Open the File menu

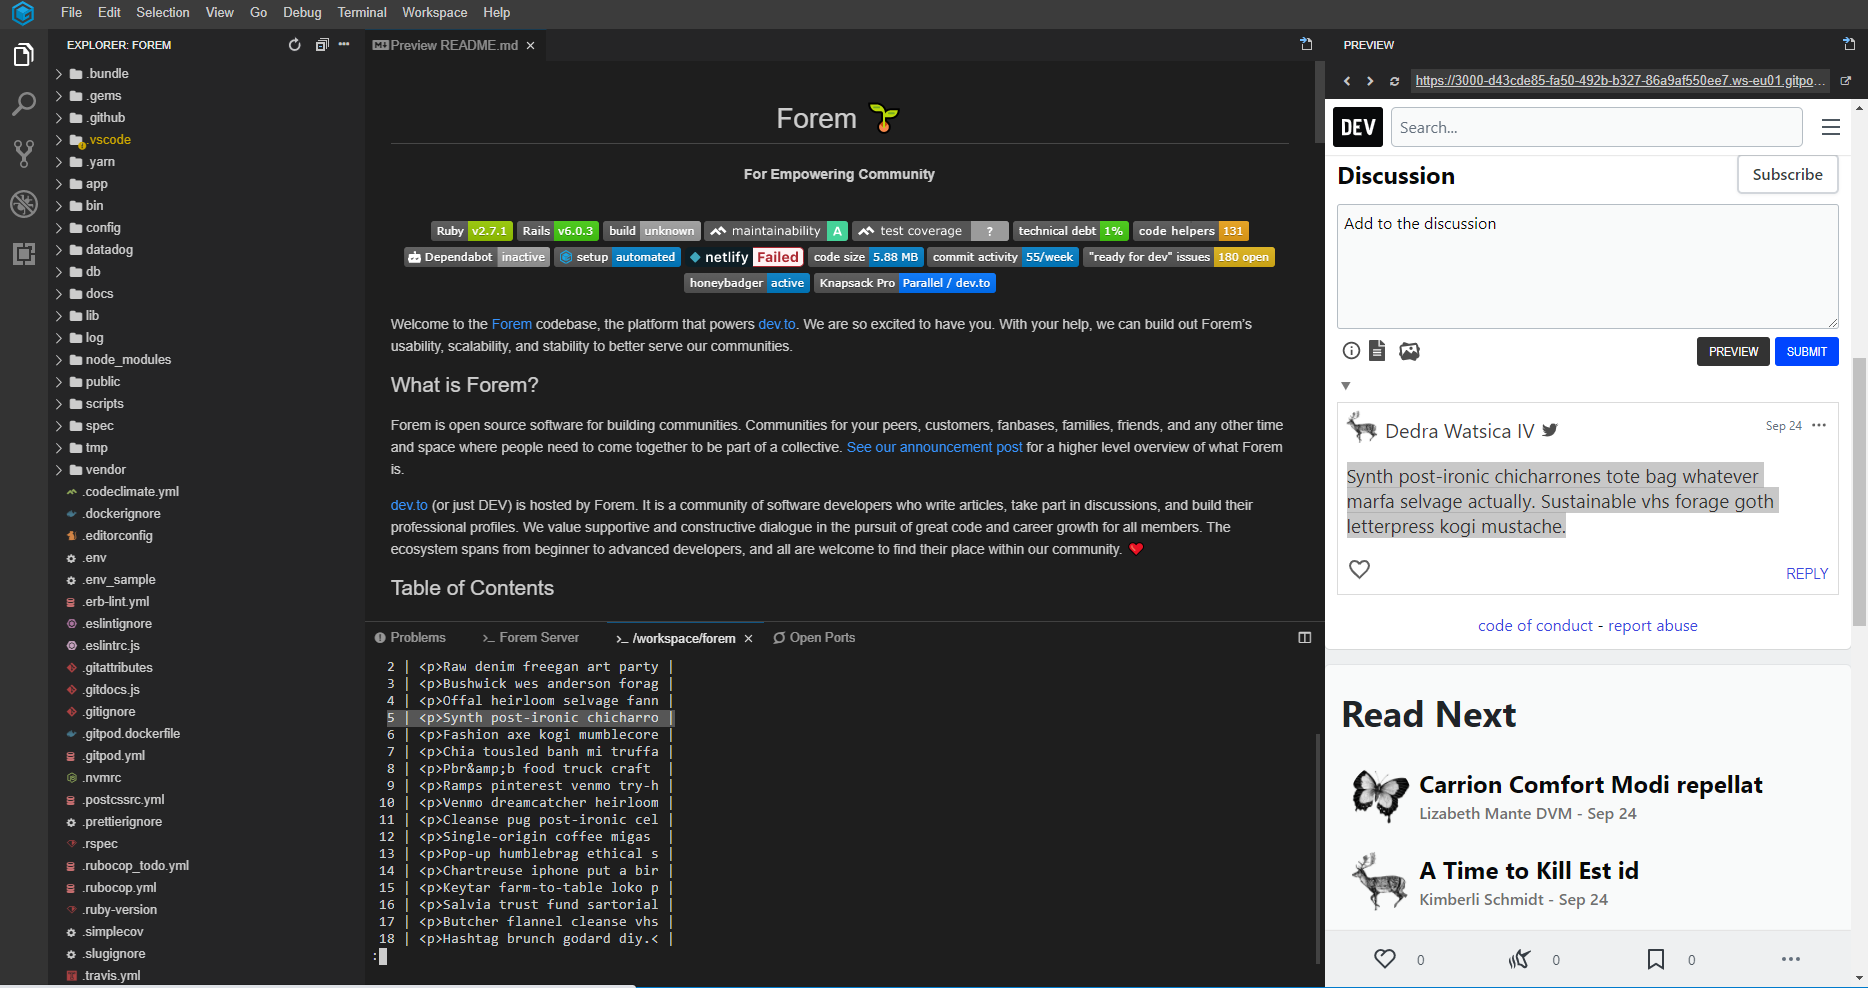[71, 13]
